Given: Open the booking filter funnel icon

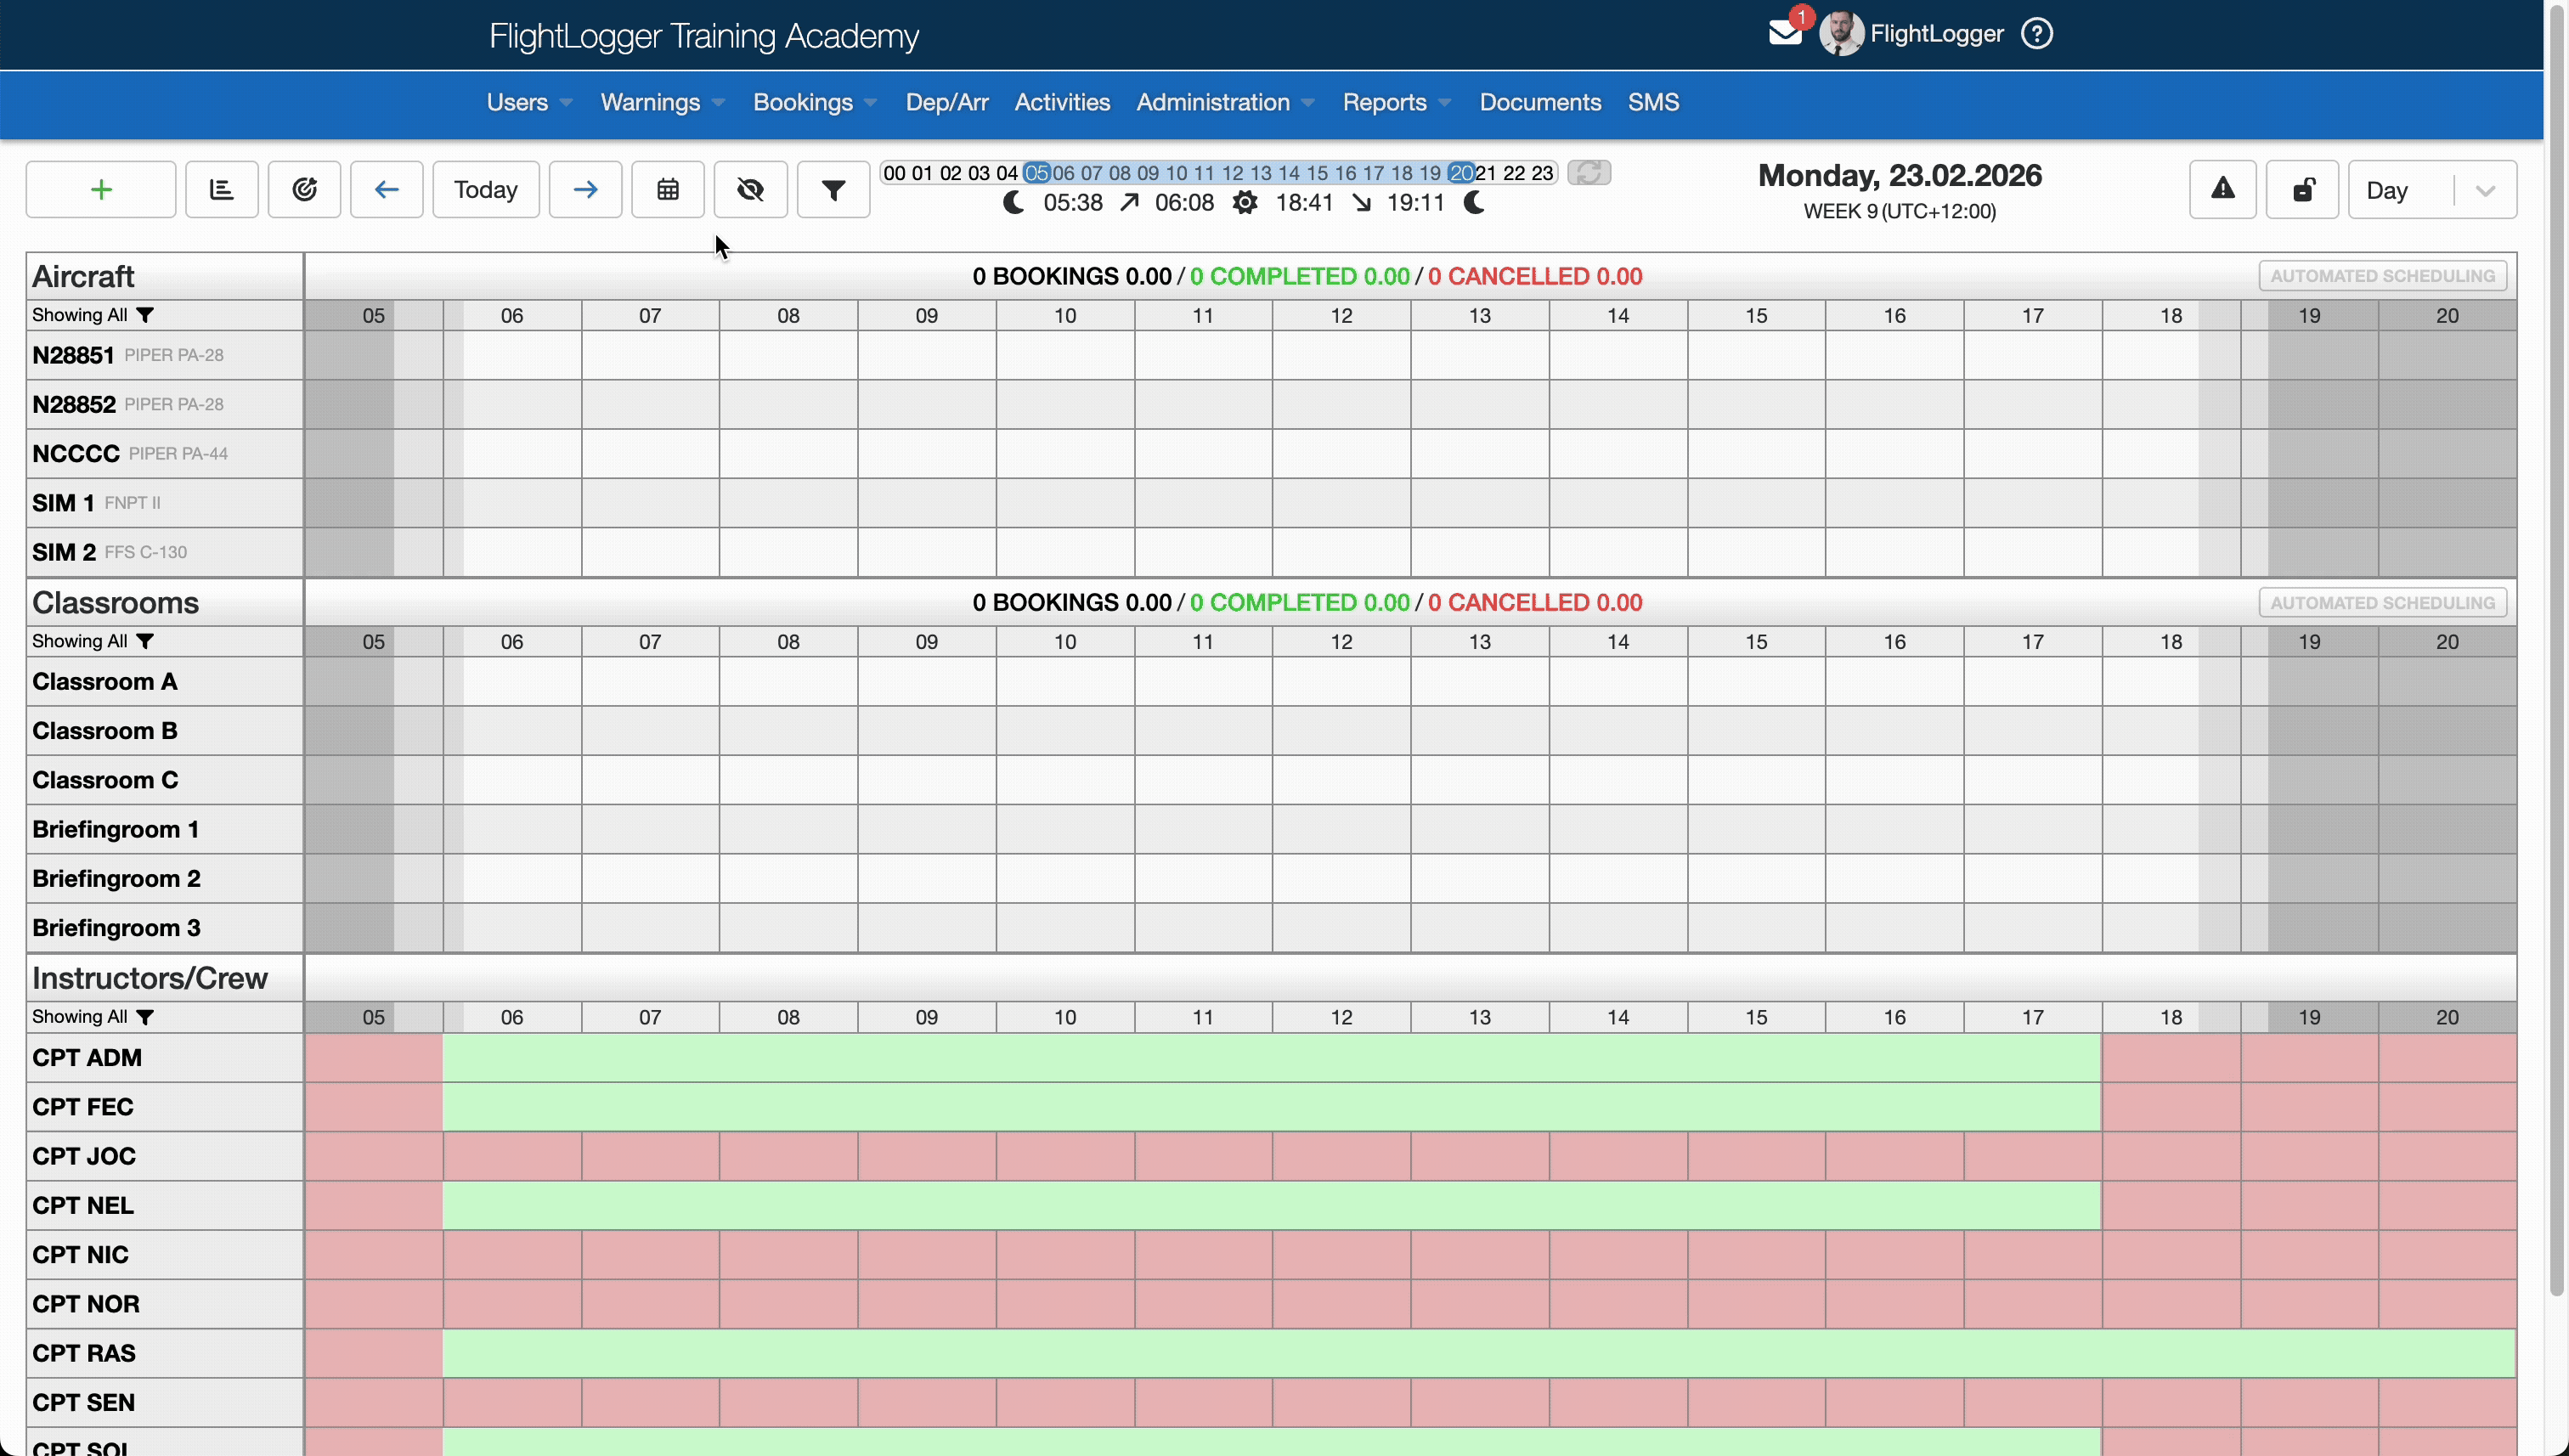Looking at the screenshot, I should 833,189.
